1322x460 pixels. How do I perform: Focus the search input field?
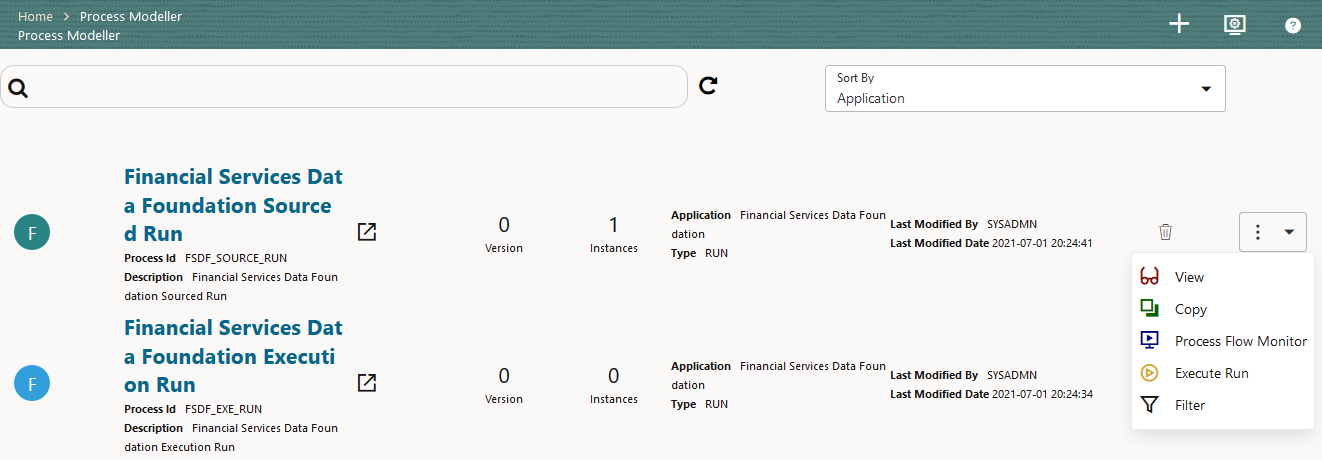344,87
